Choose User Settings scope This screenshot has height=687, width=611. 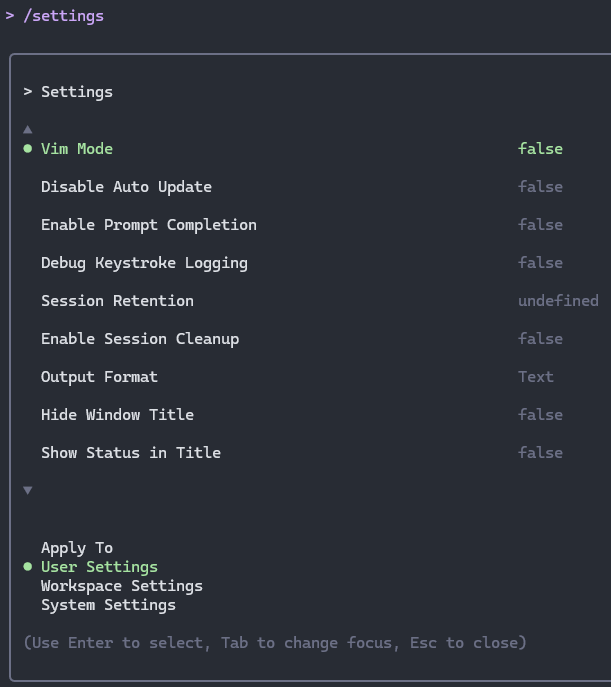tap(99, 567)
